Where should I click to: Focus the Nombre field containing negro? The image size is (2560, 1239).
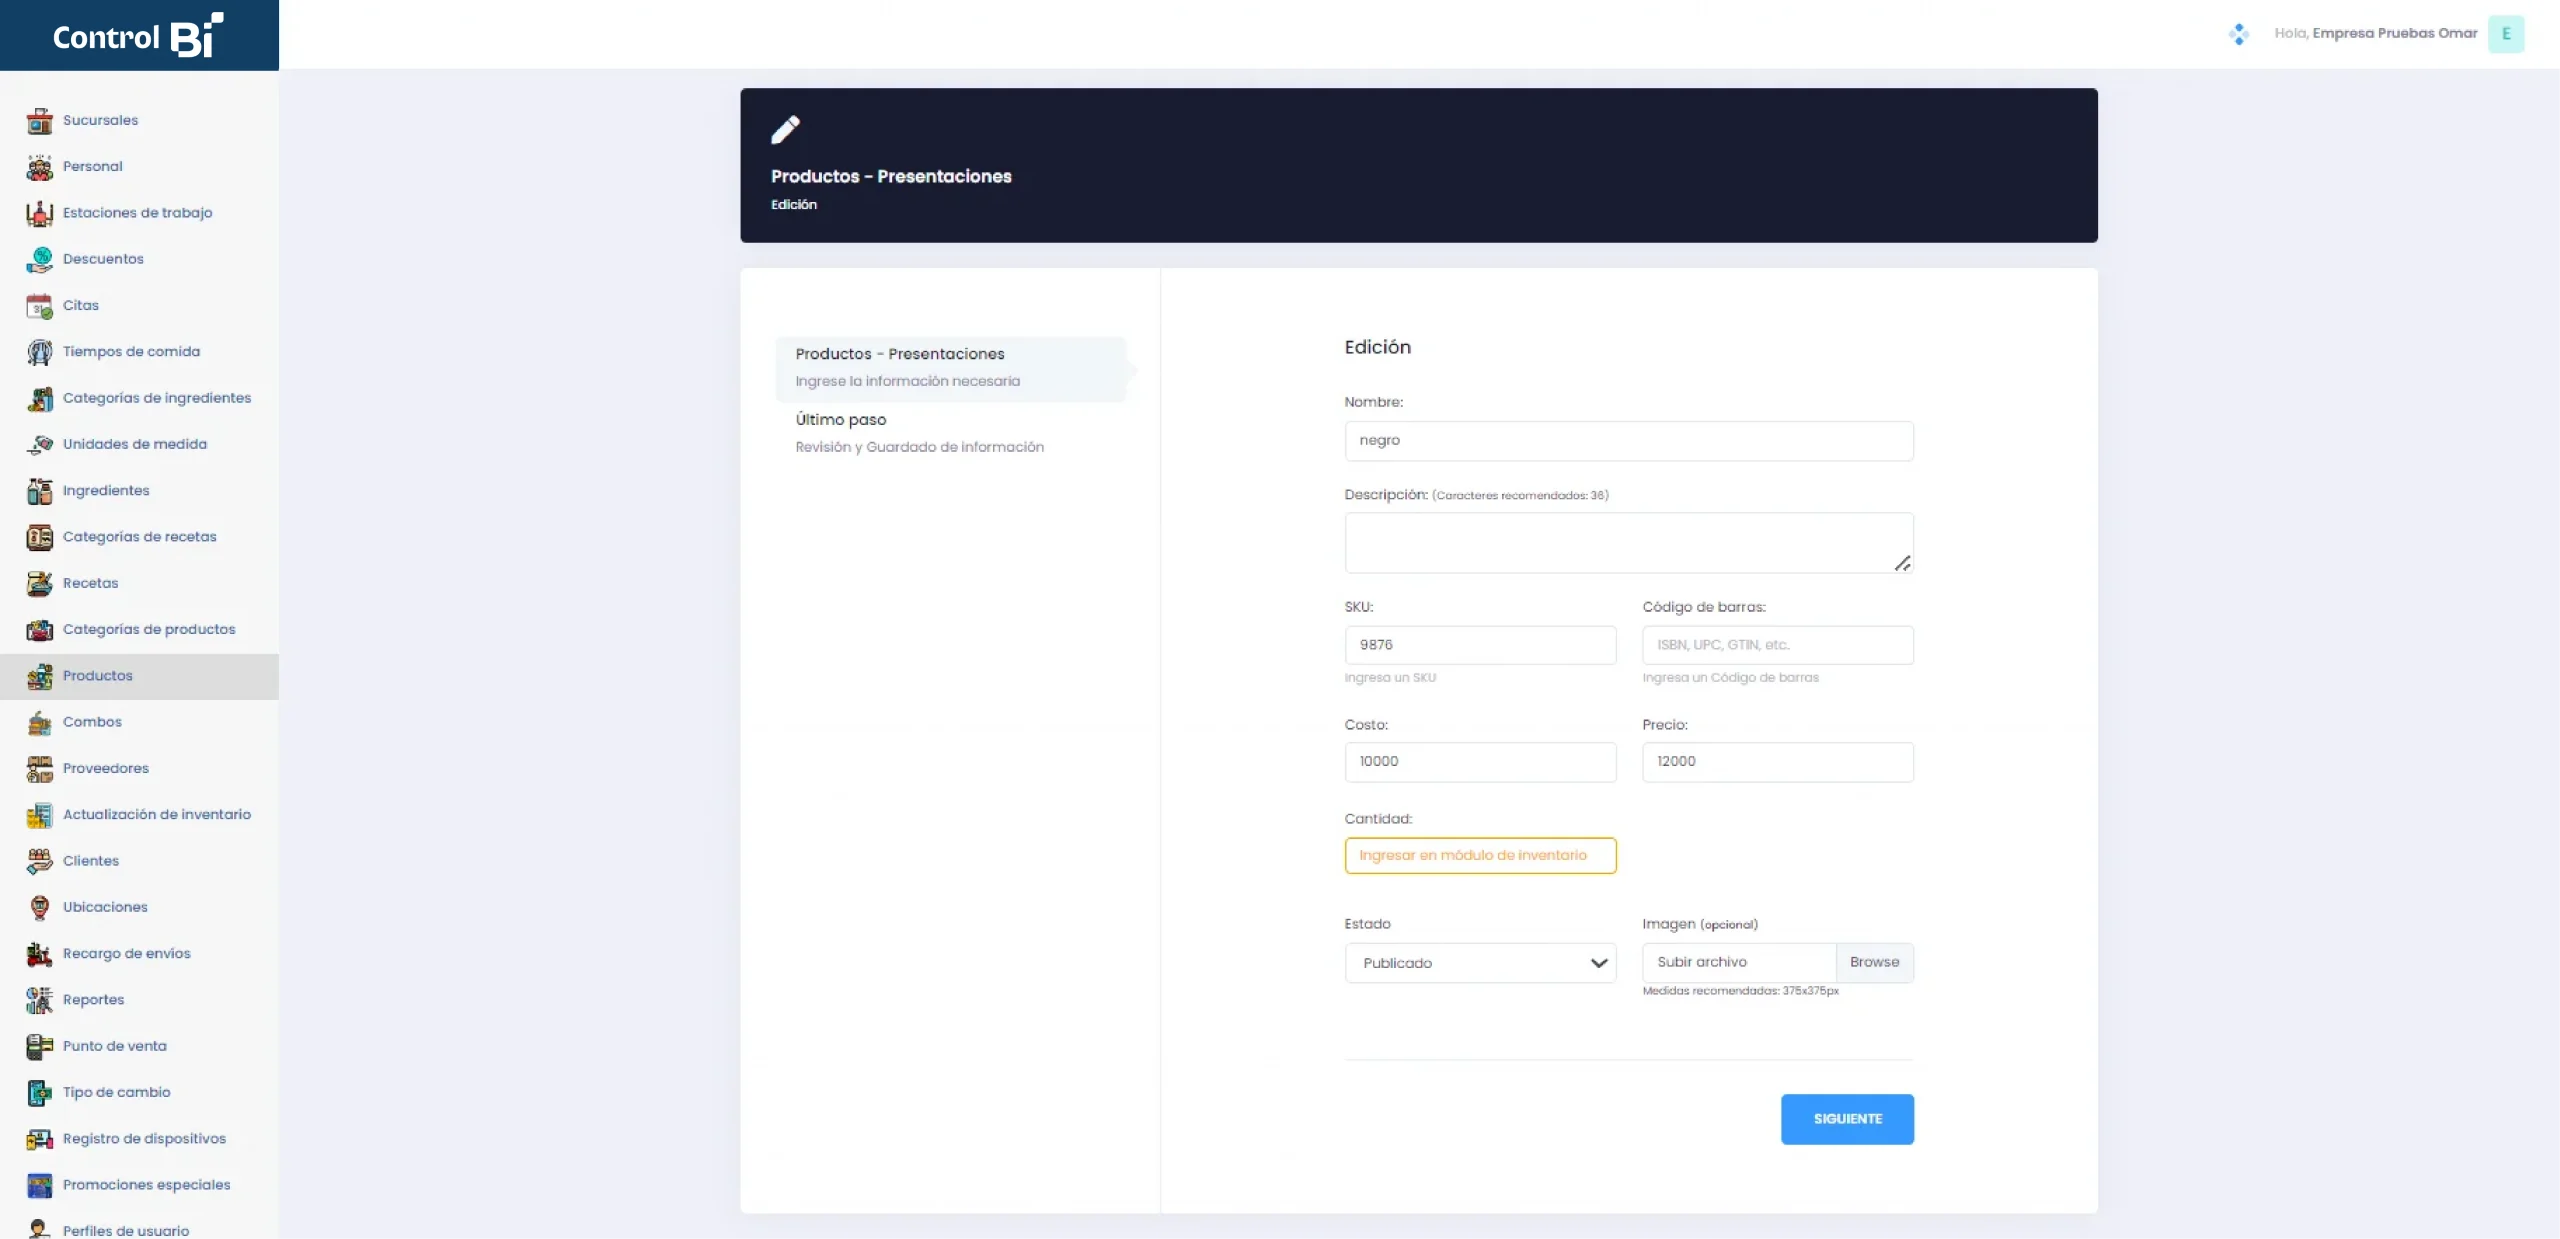click(x=1629, y=441)
